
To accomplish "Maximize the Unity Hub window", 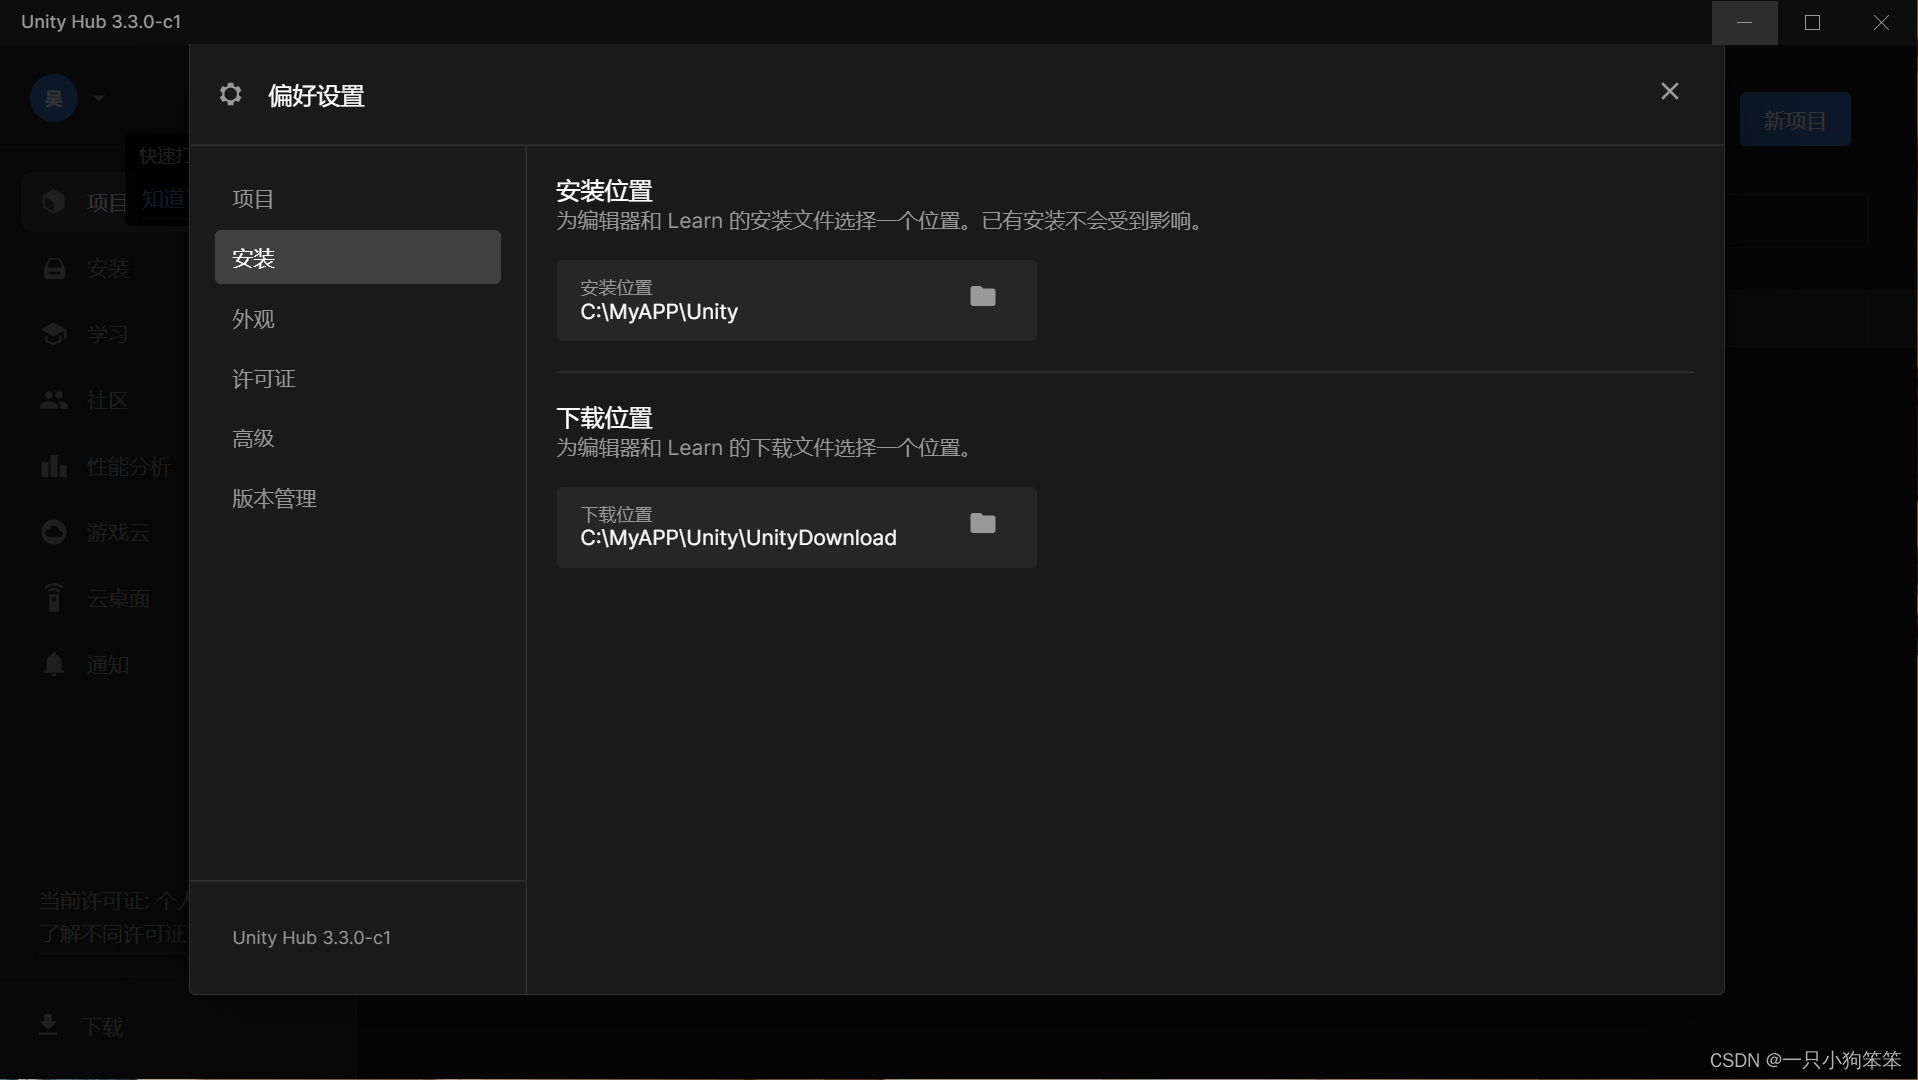I will 1812,22.
